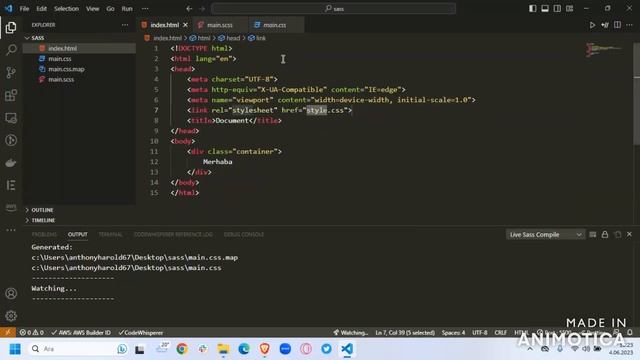Image resolution: width=640 pixels, height=360 pixels.
Task: Close the index.html tab
Action: (185, 25)
